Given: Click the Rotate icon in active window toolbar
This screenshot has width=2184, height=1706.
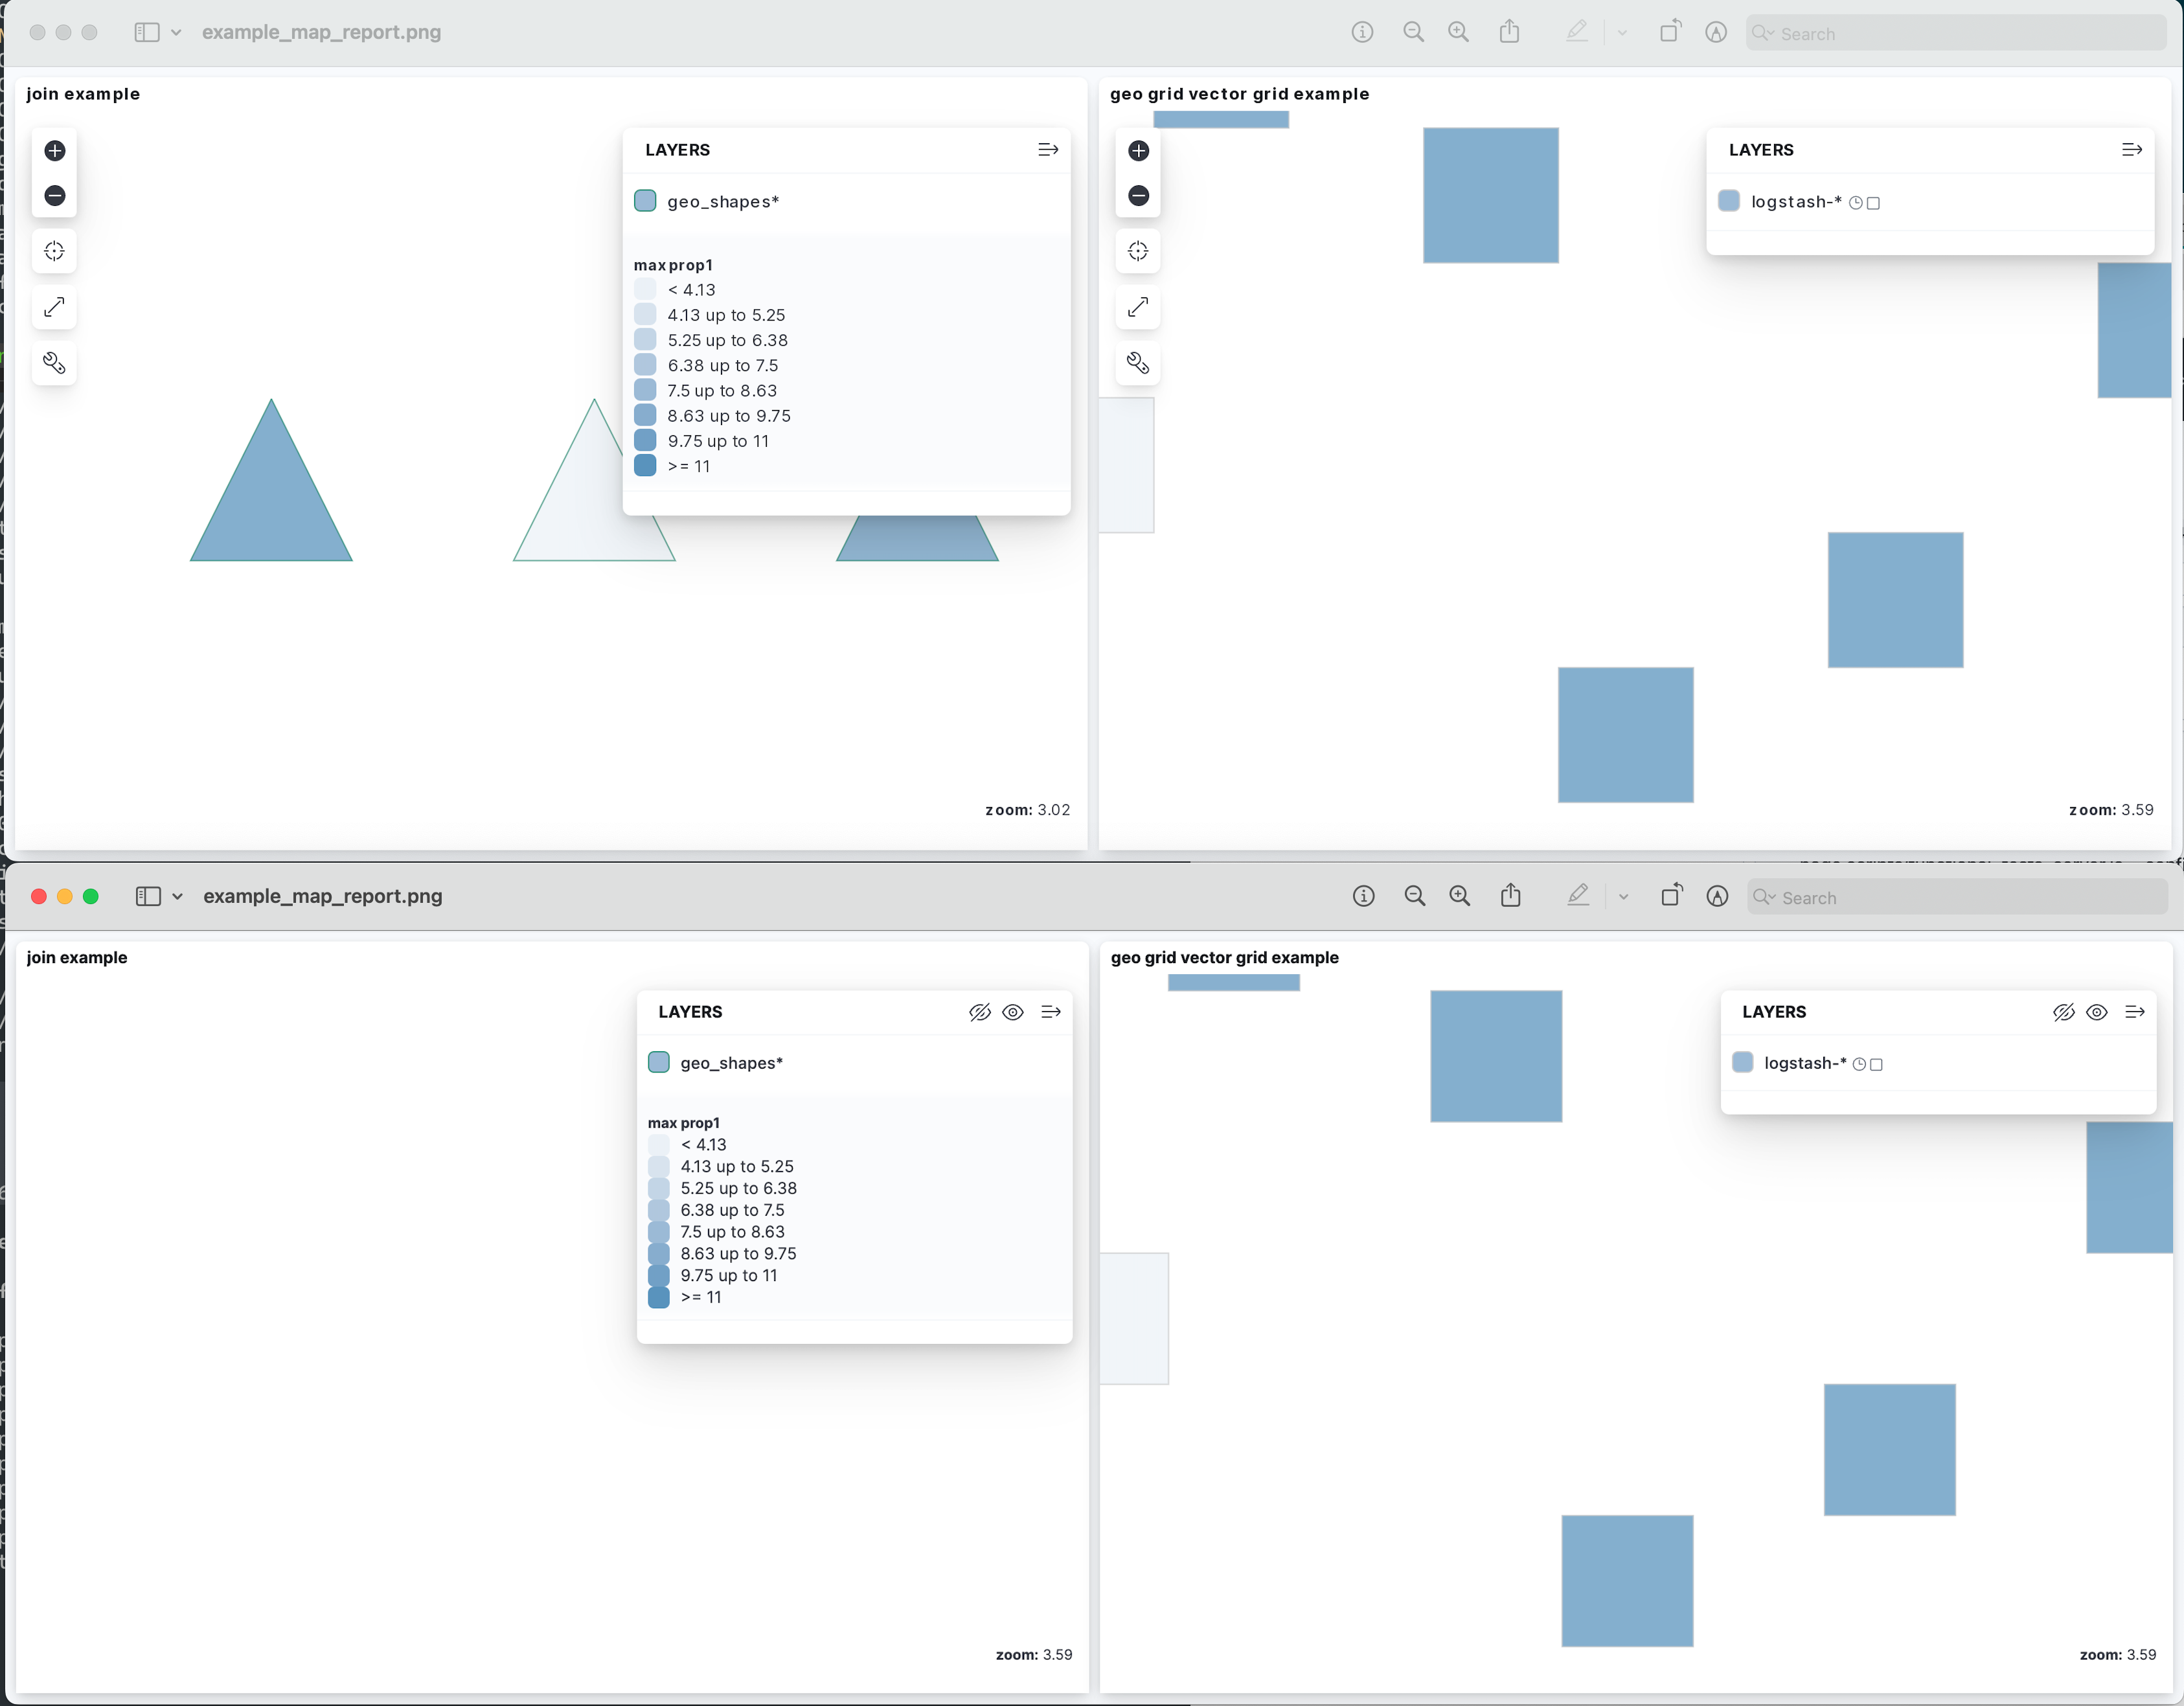Looking at the screenshot, I should (x=1670, y=896).
